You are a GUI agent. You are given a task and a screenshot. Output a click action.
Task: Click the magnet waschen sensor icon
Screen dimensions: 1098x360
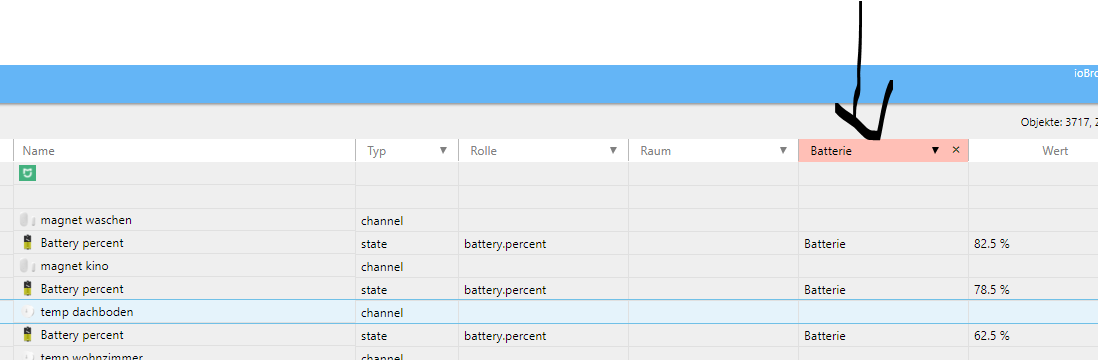coord(27,220)
